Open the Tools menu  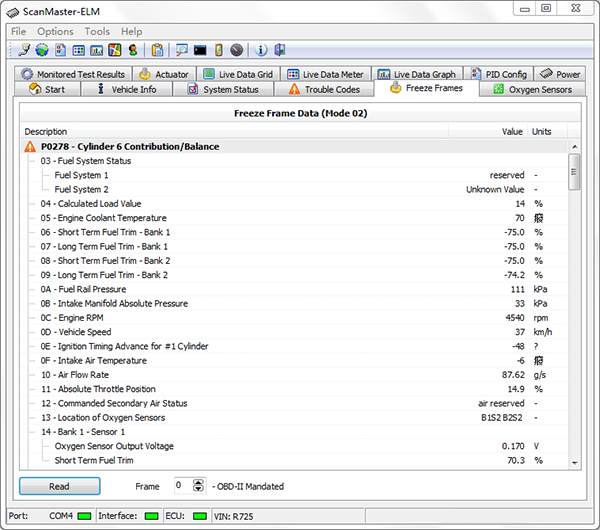point(97,31)
